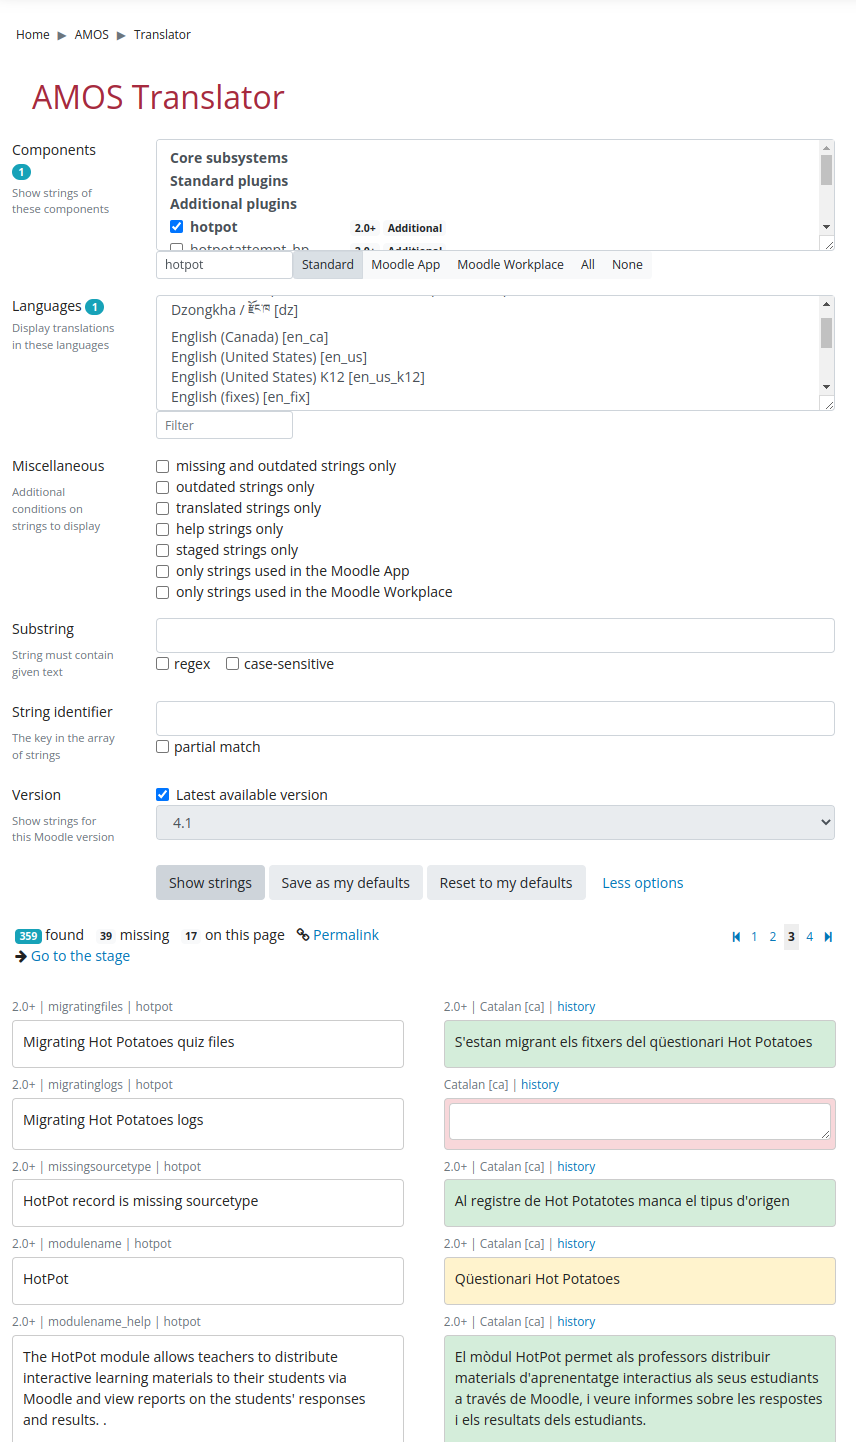Toggle Latest available version checkbox

[x=162, y=795]
